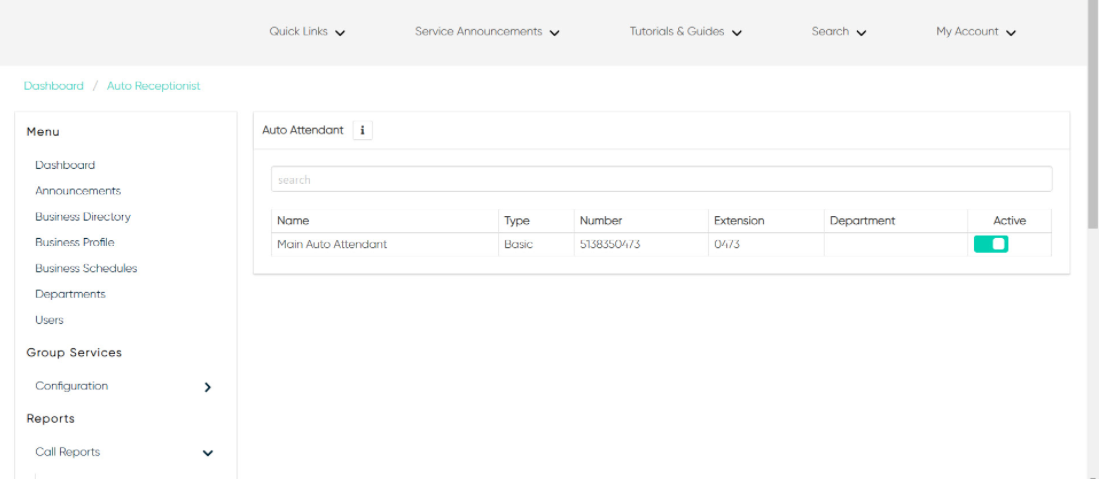Image resolution: width=1100 pixels, height=479 pixels.
Task: Open the My Account dropdown
Action: tap(976, 32)
